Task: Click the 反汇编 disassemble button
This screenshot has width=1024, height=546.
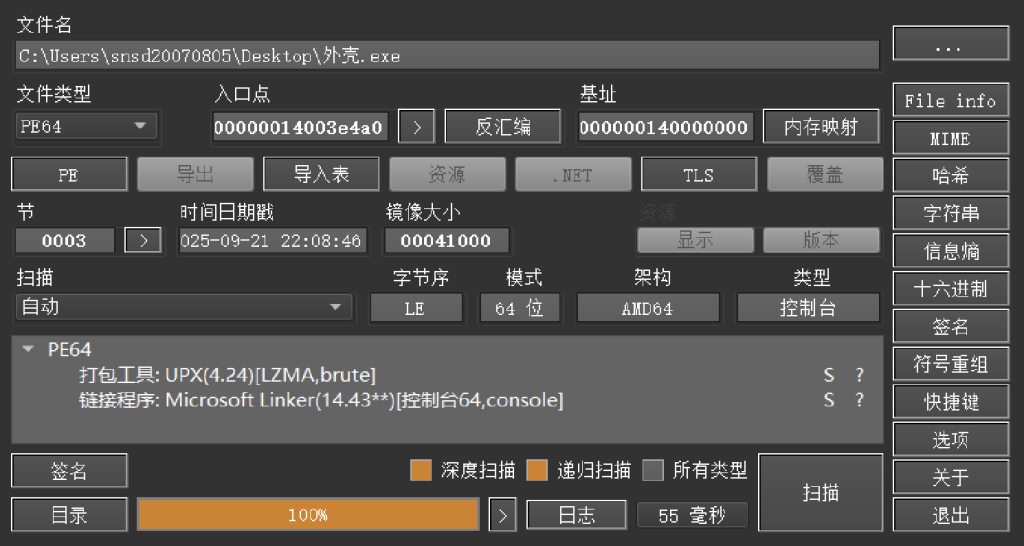Action: pyautogui.click(x=503, y=127)
